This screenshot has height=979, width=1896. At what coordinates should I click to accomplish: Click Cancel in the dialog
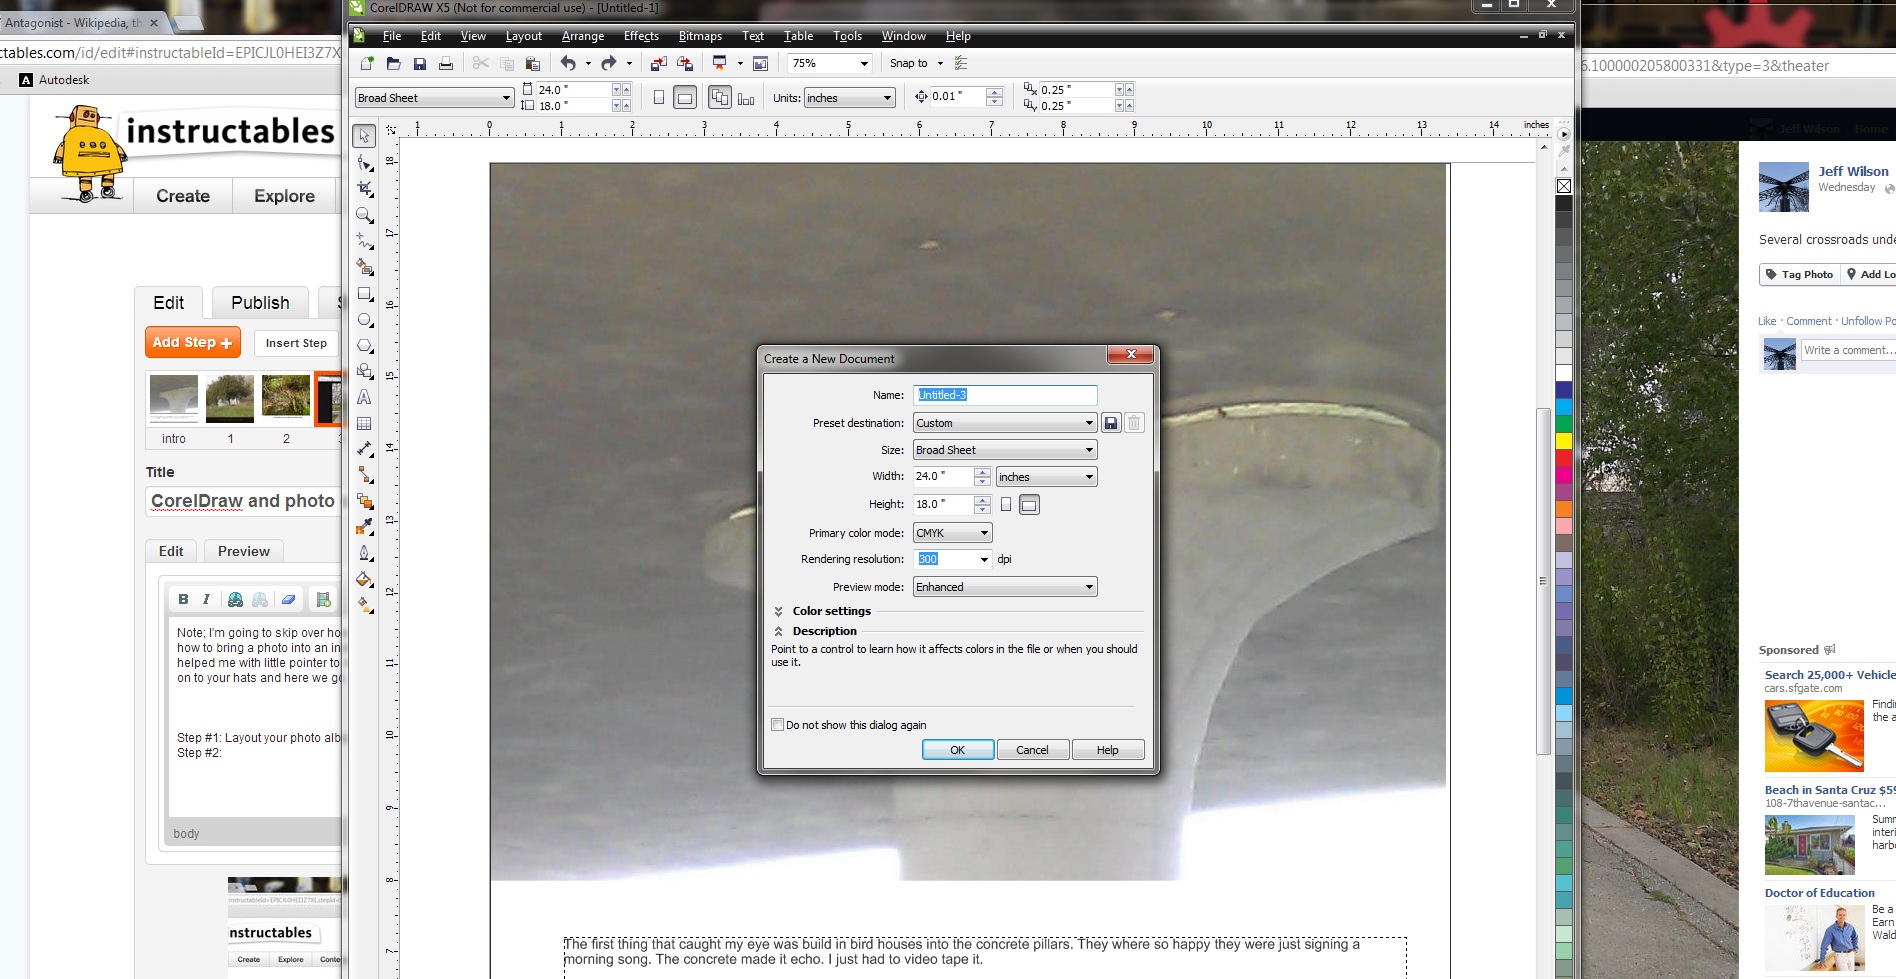click(x=1032, y=750)
